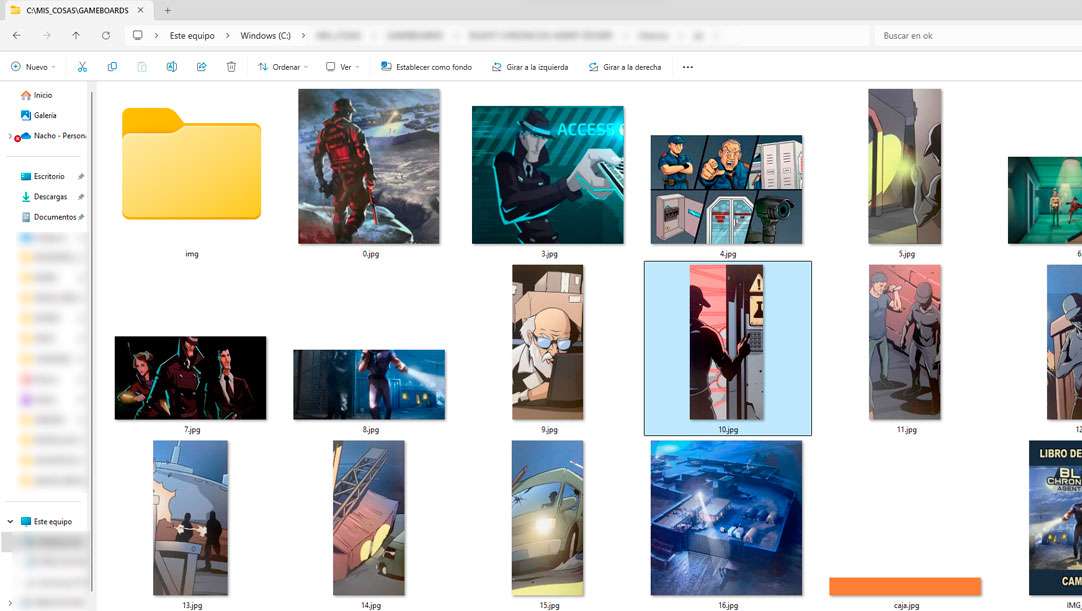Close the GAMEBOARDS tab
Viewport: 1082px width, 611px height.
140,10
